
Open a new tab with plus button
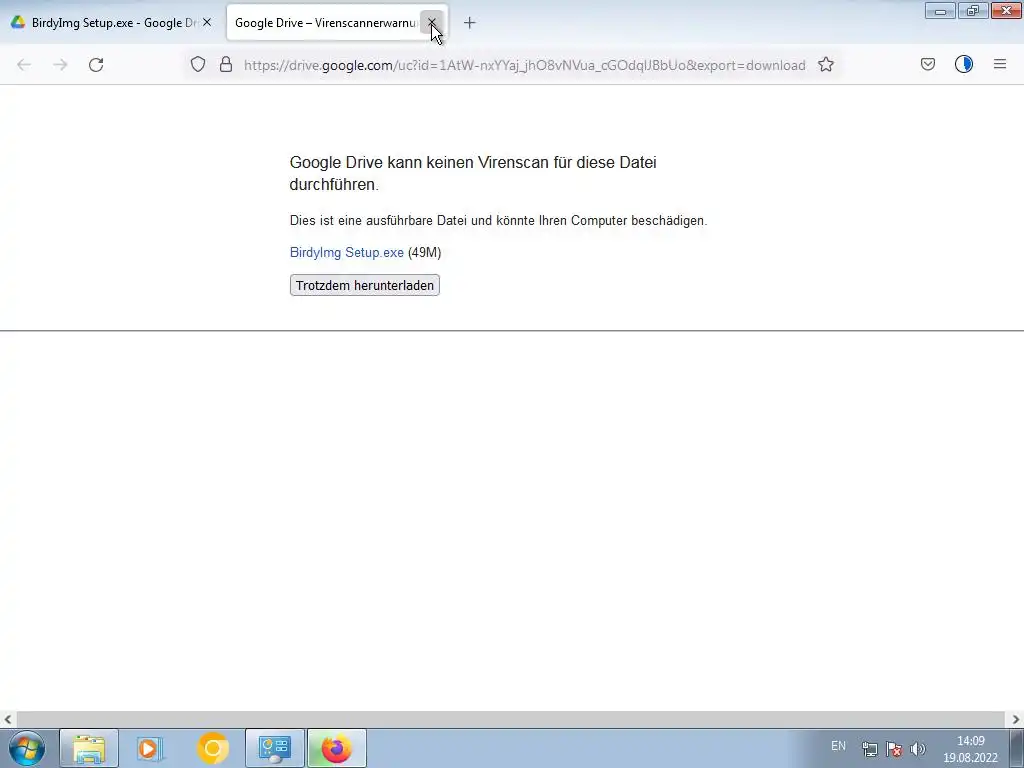coord(470,23)
